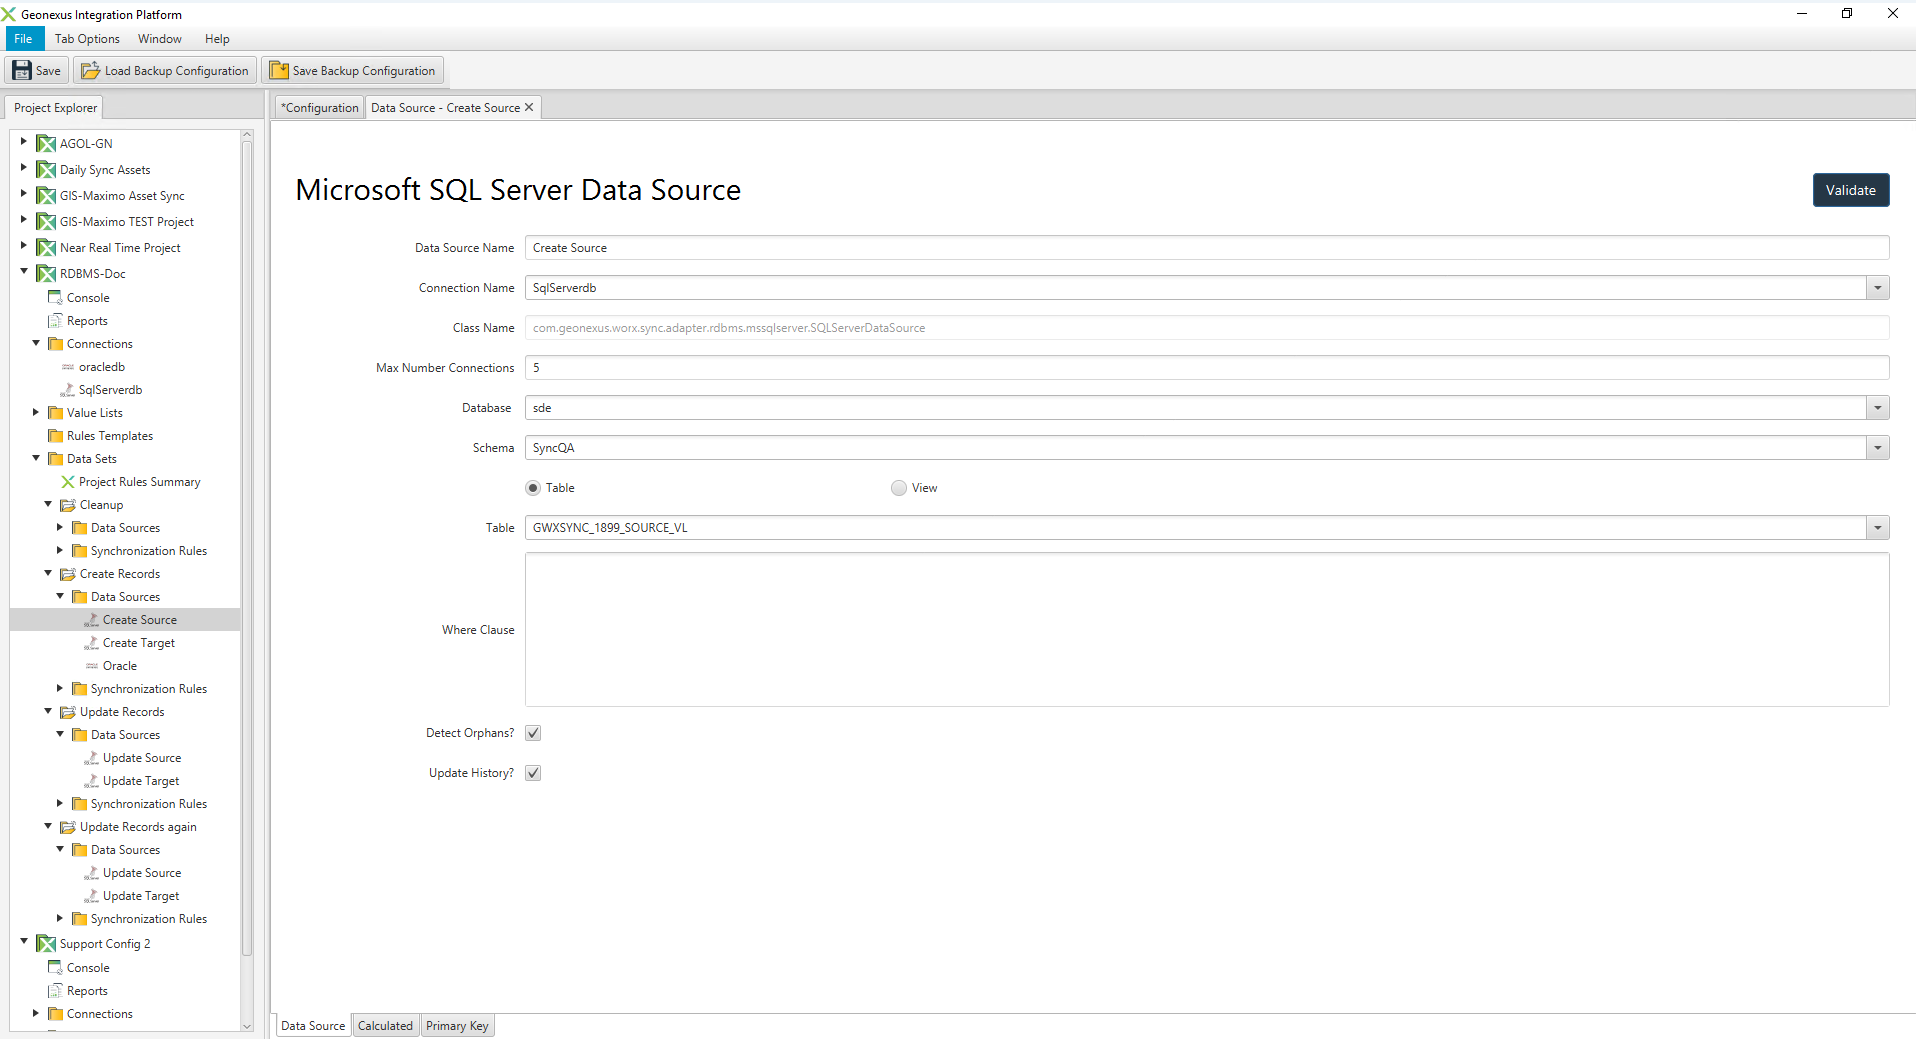This screenshot has width=1916, height=1039.
Task: Click the oracledb connection icon
Action: [x=68, y=367]
